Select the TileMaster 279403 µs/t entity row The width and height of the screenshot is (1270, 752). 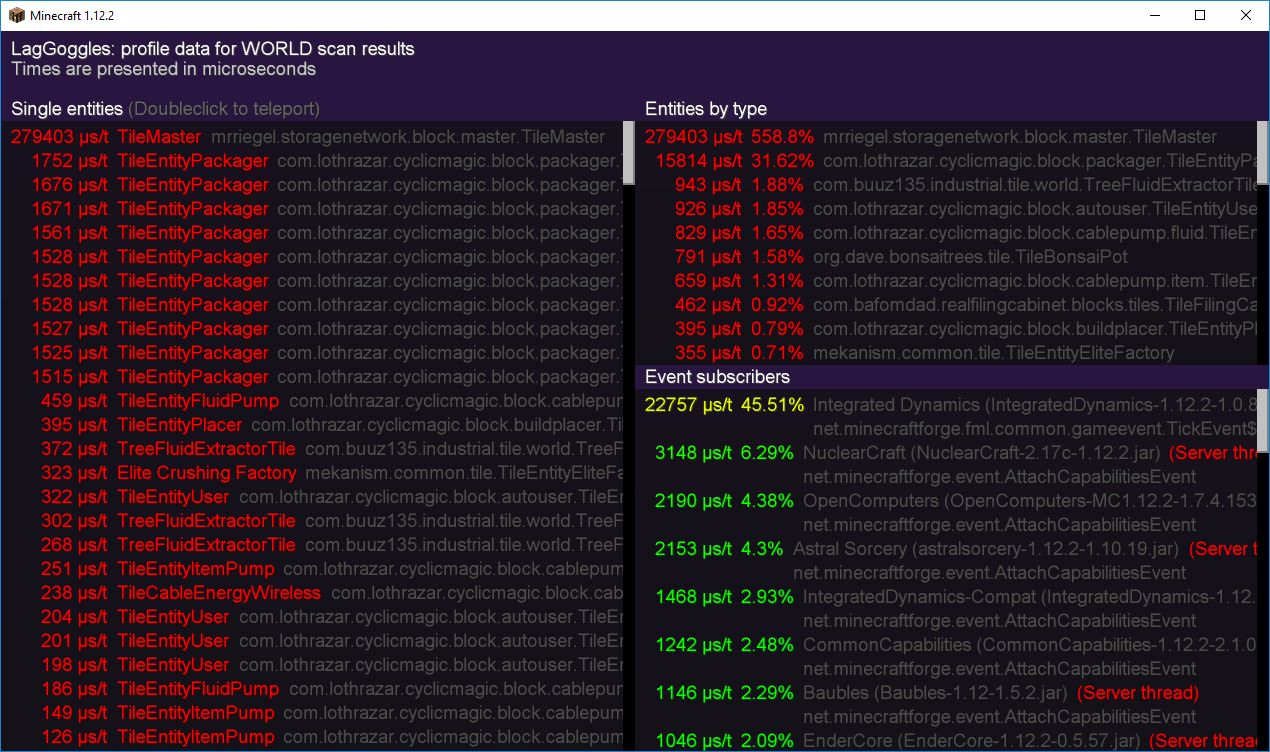coord(312,137)
